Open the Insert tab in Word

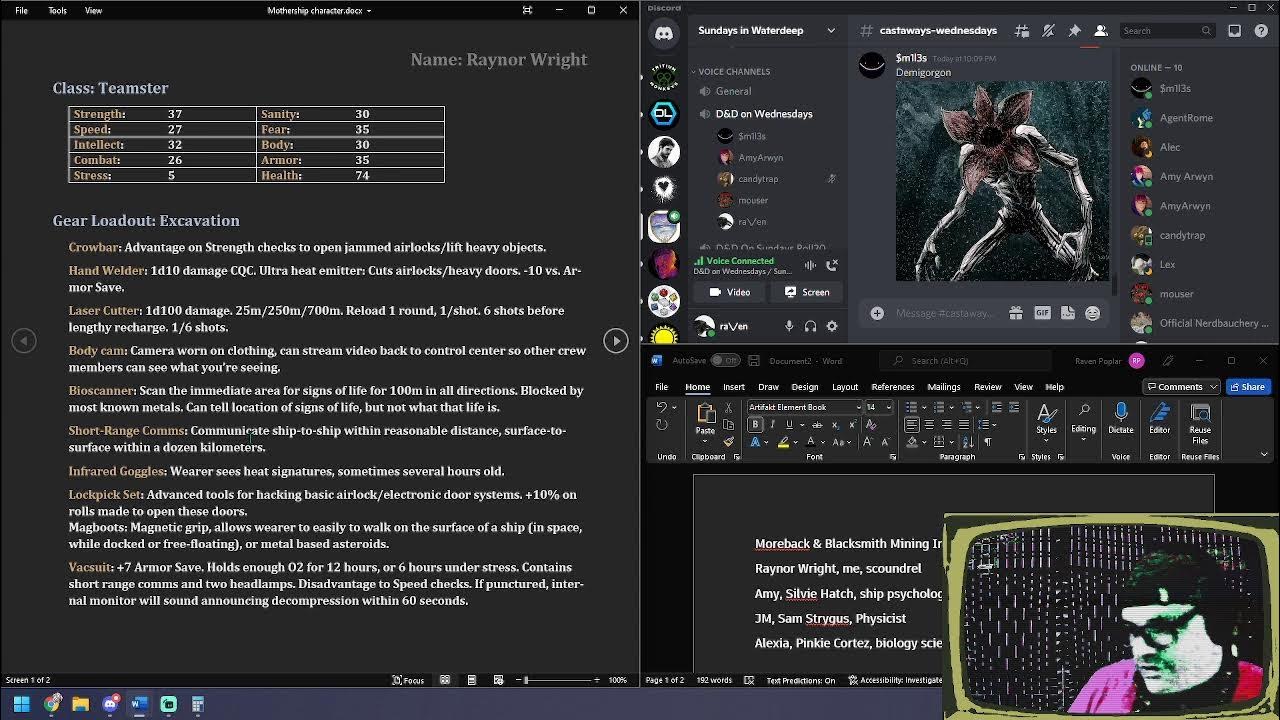(x=733, y=387)
